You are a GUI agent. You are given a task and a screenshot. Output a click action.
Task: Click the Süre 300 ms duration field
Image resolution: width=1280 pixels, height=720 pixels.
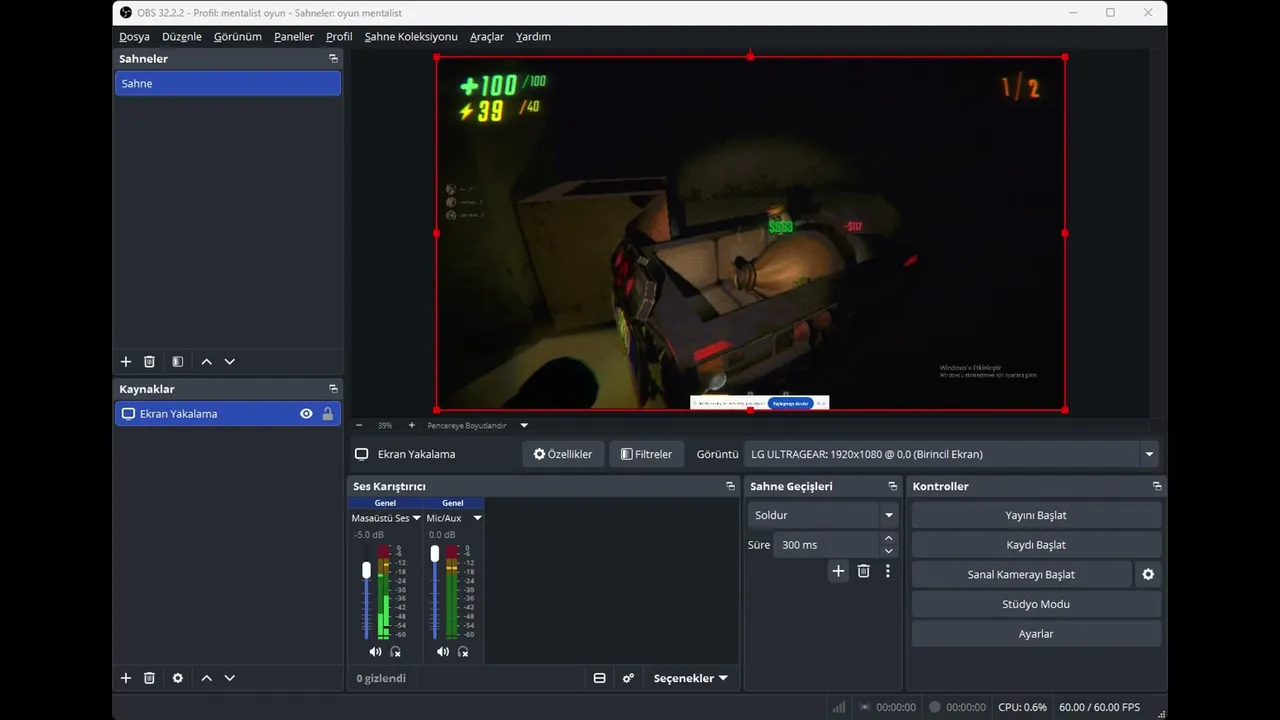tap(826, 545)
